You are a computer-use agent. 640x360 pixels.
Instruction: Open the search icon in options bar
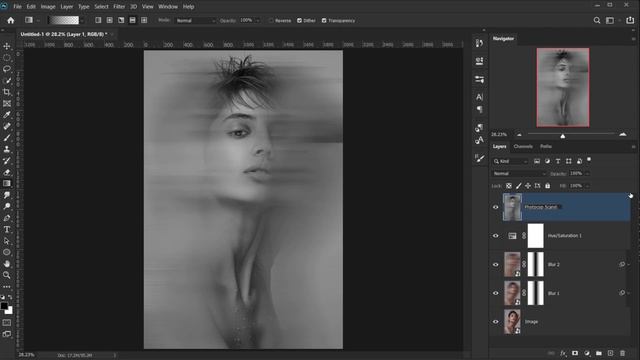pos(597,20)
